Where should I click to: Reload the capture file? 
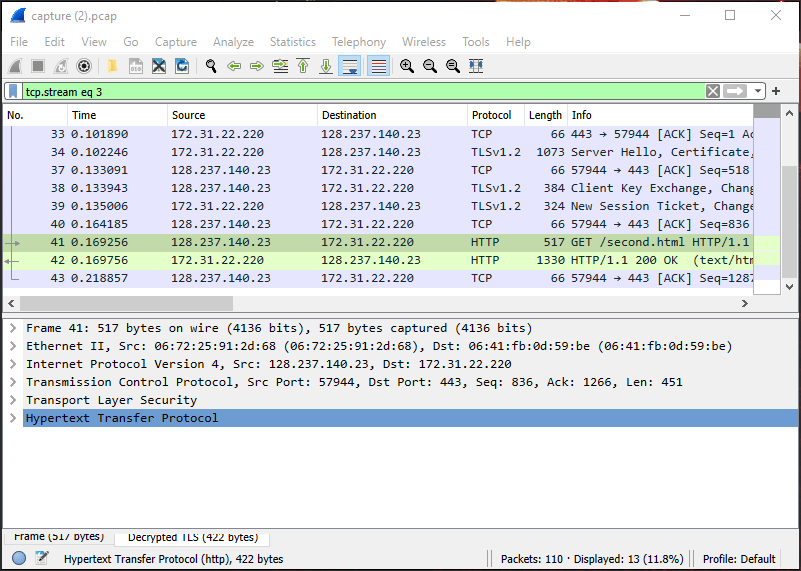182,66
